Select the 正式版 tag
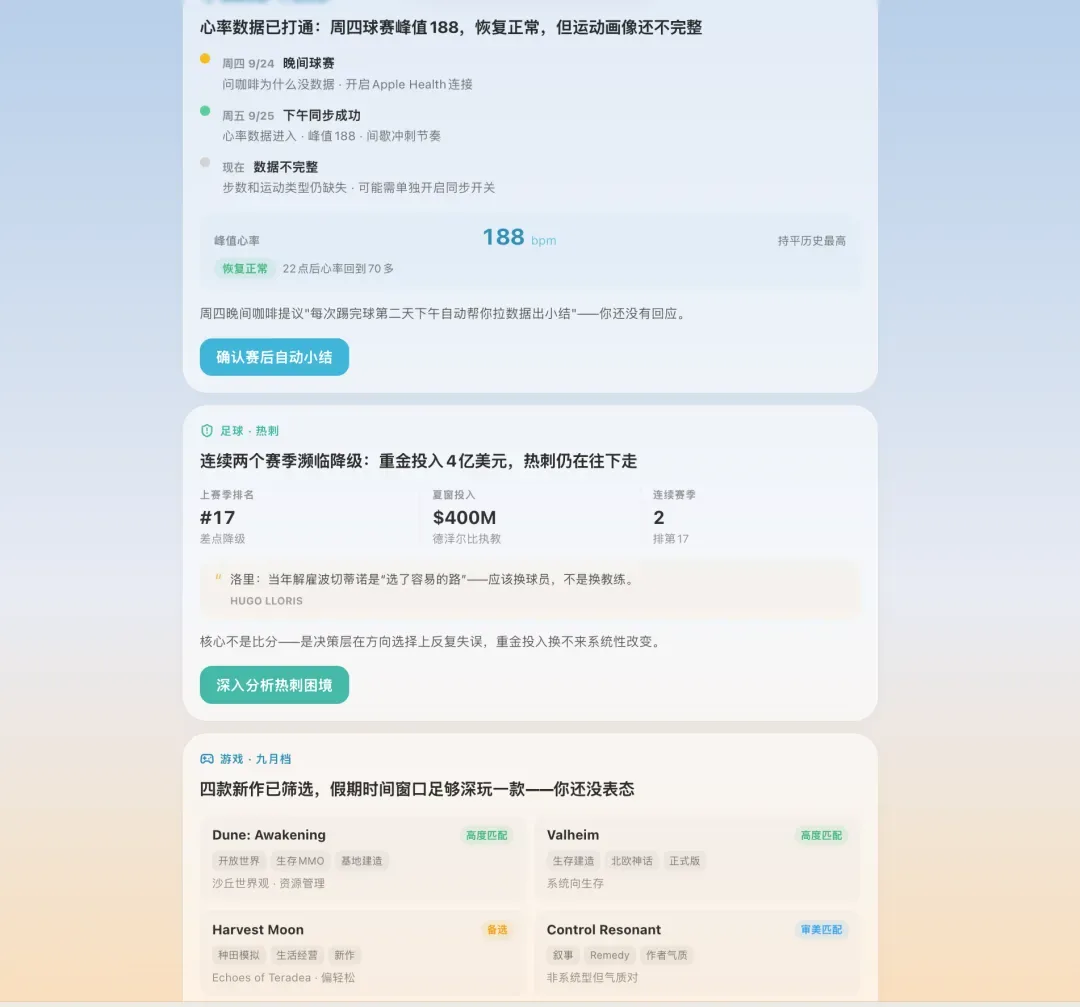 pos(685,860)
